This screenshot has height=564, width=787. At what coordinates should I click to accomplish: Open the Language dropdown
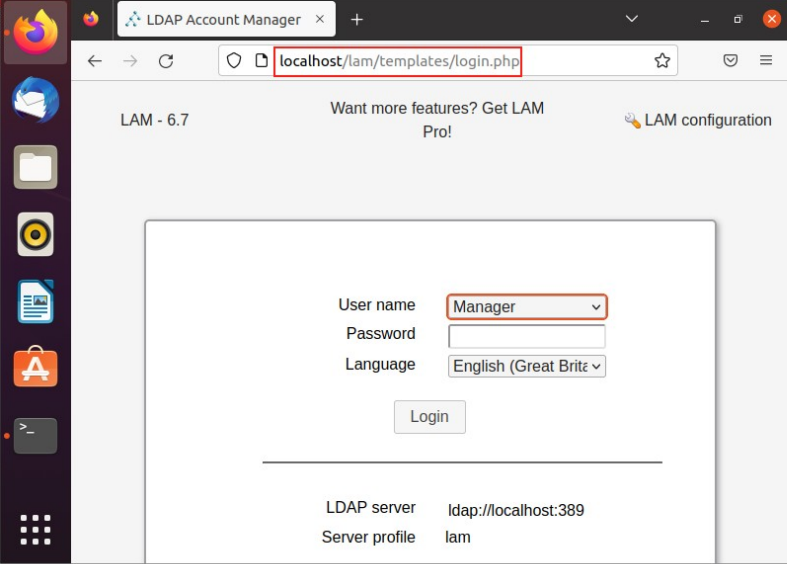527,366
